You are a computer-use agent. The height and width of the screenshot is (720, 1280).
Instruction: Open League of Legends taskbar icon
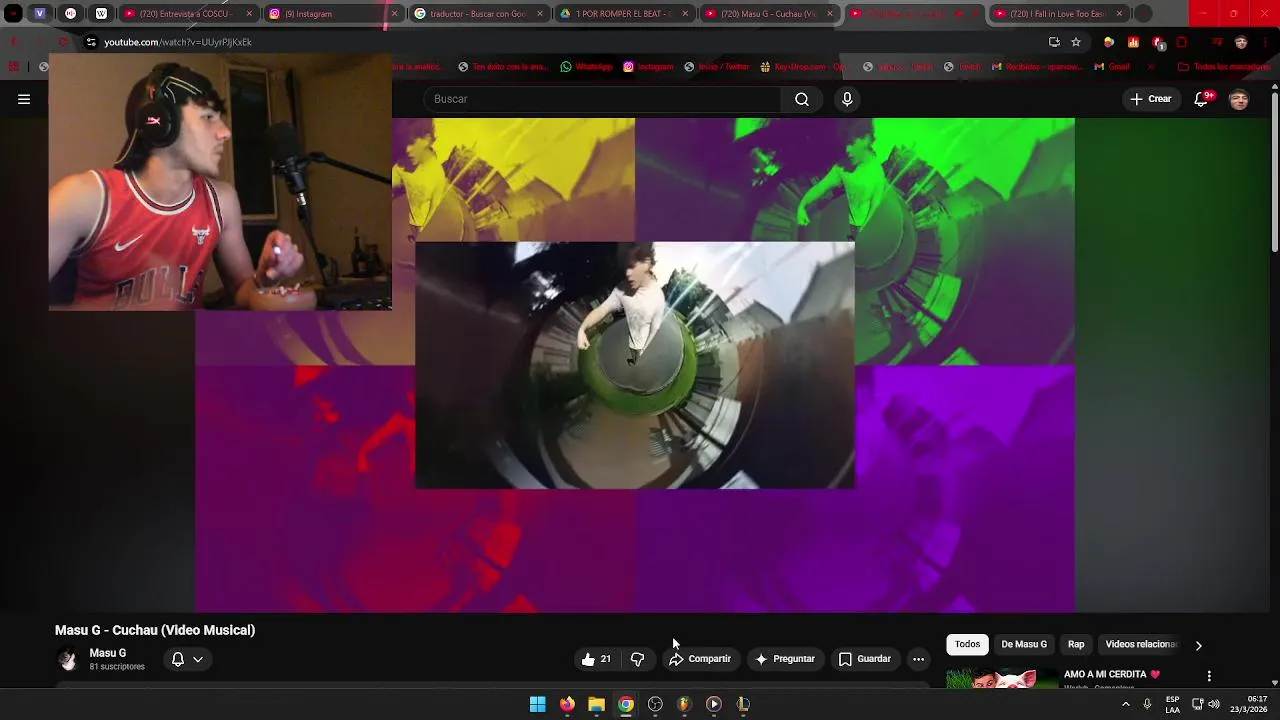[x=743, y=704]
